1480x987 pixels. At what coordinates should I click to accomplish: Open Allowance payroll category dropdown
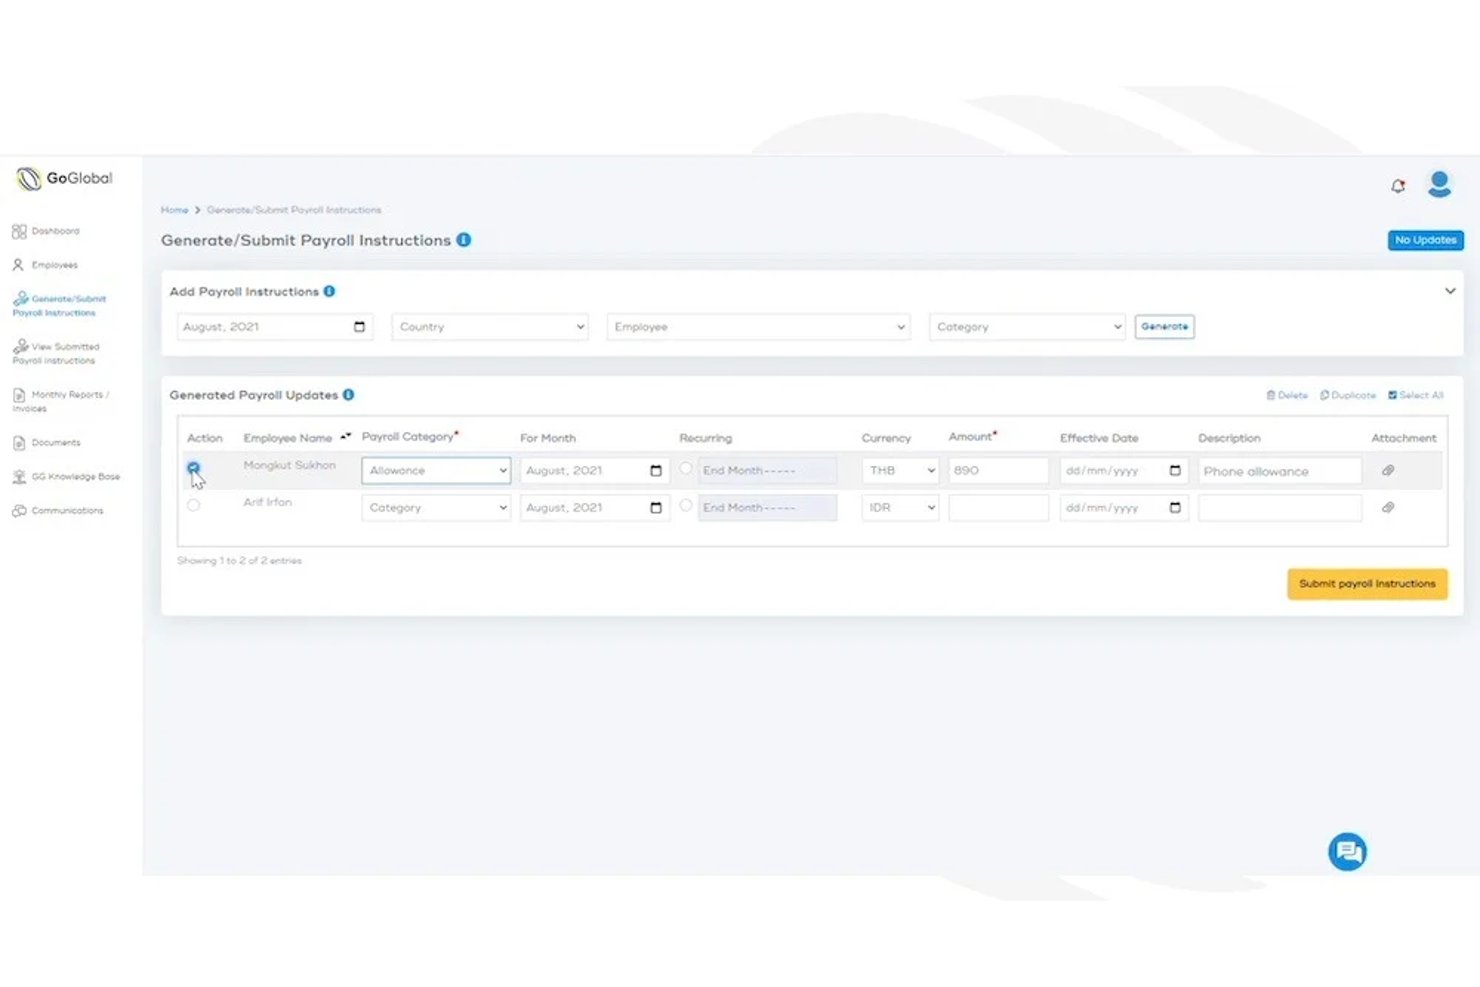pos(436,471)
